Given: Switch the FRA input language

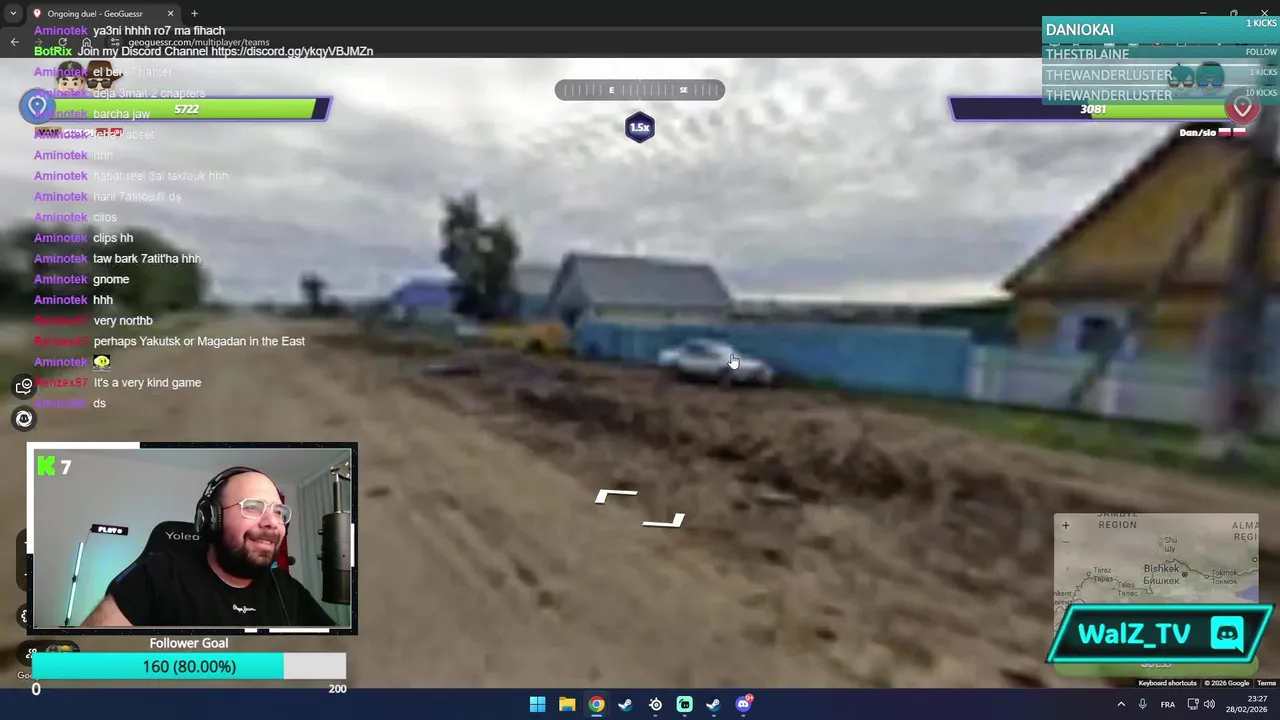Looking at the screenshot, I should tap(1167, 704).
